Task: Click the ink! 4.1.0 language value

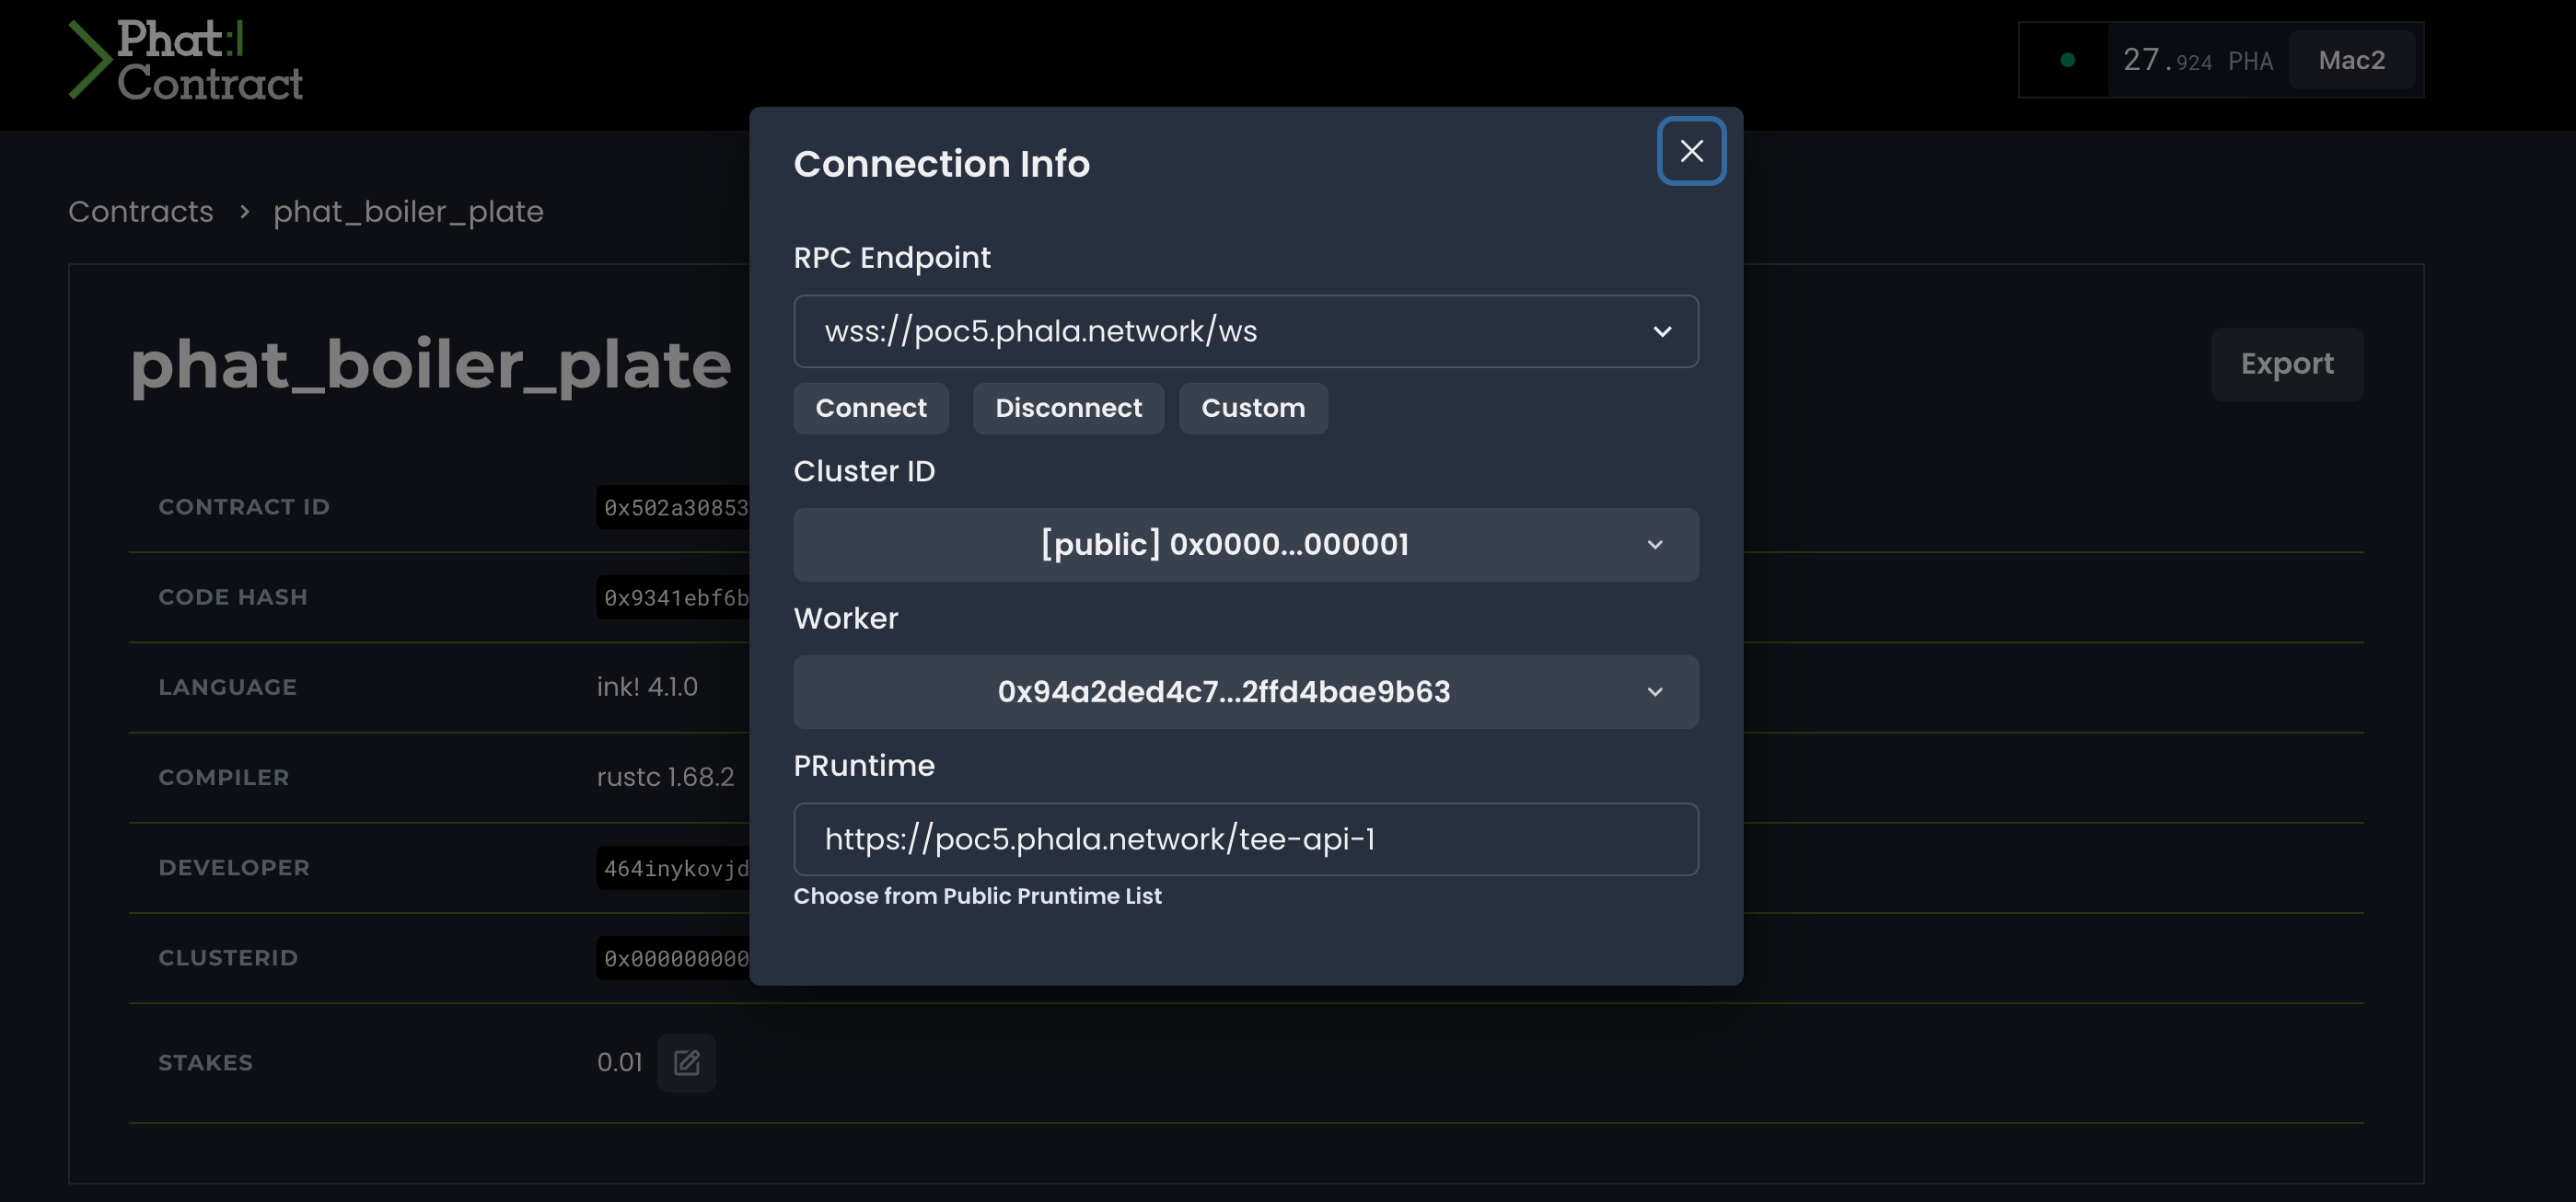Action: [647, 687]
